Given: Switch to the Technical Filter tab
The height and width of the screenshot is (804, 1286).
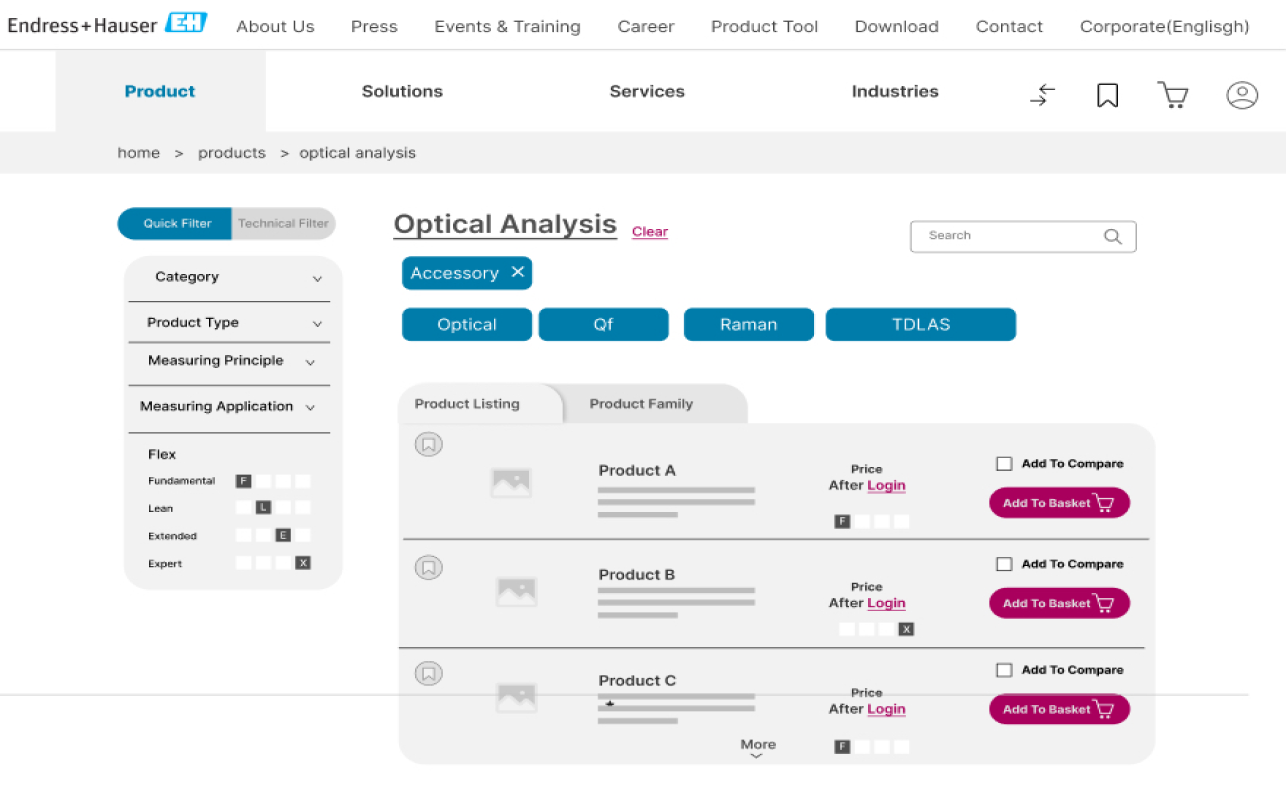Looking at the screenshot, I should (283, 224).
